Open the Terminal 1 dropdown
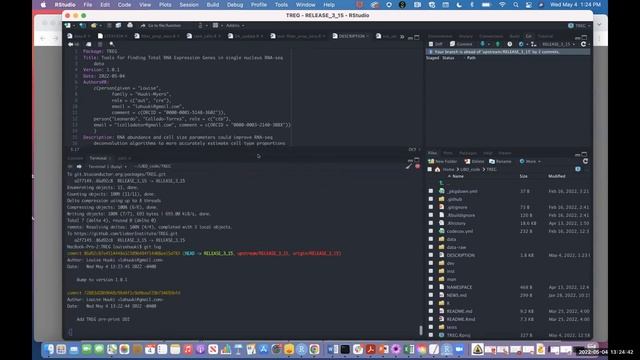Screen dimensions: 640x360 [107, 167]
